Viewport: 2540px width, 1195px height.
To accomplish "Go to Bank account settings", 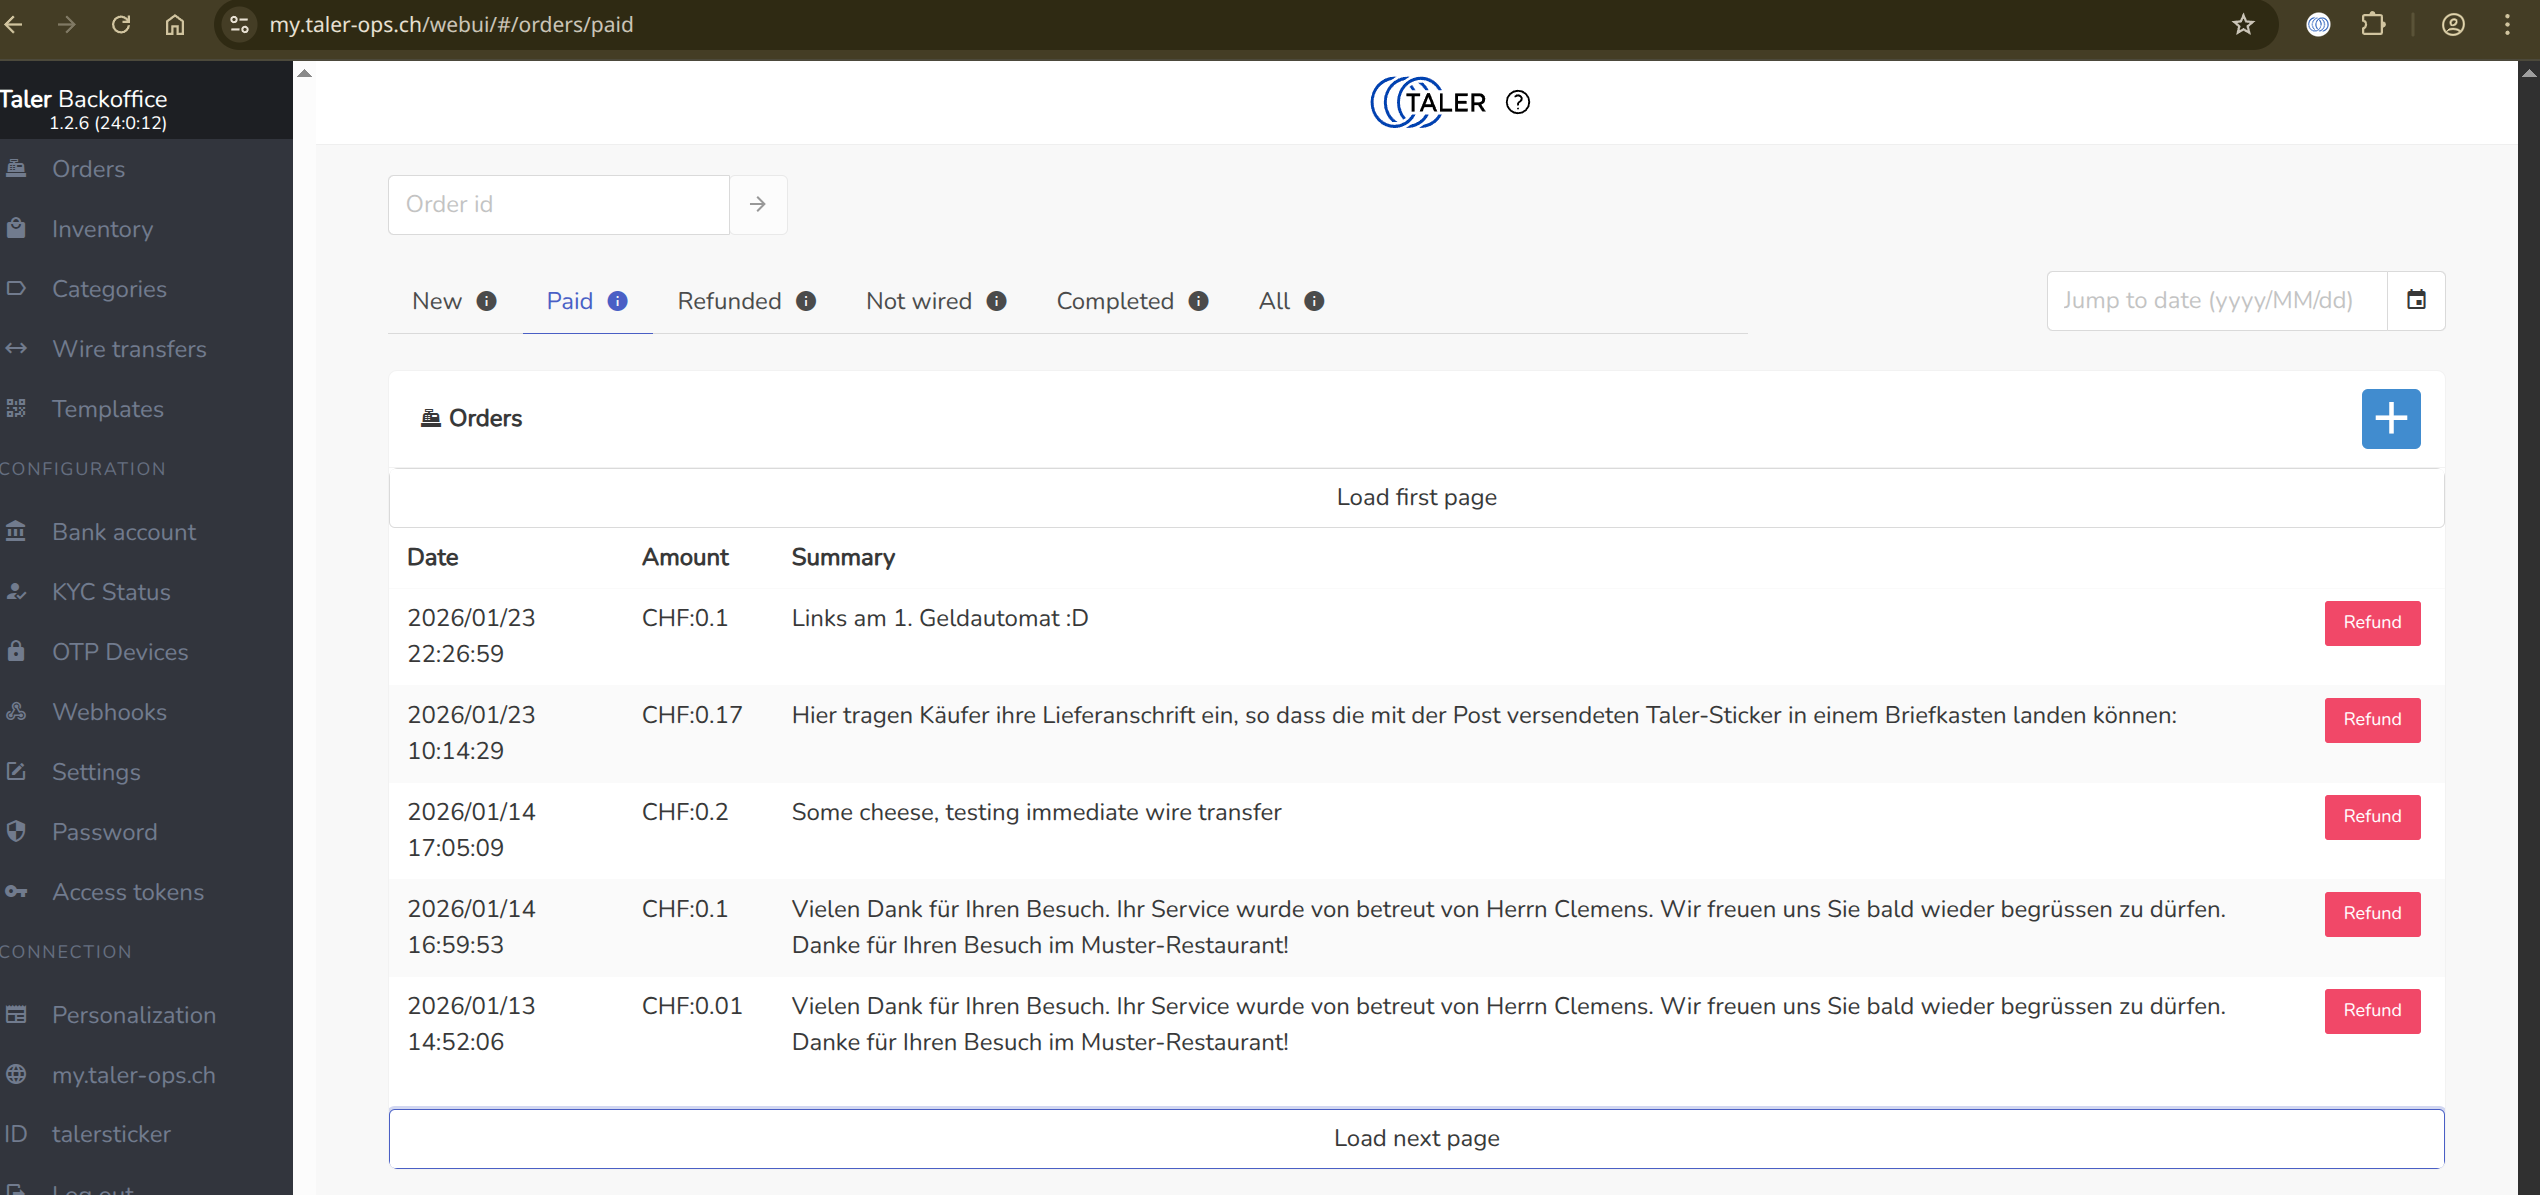I will 124,532.
